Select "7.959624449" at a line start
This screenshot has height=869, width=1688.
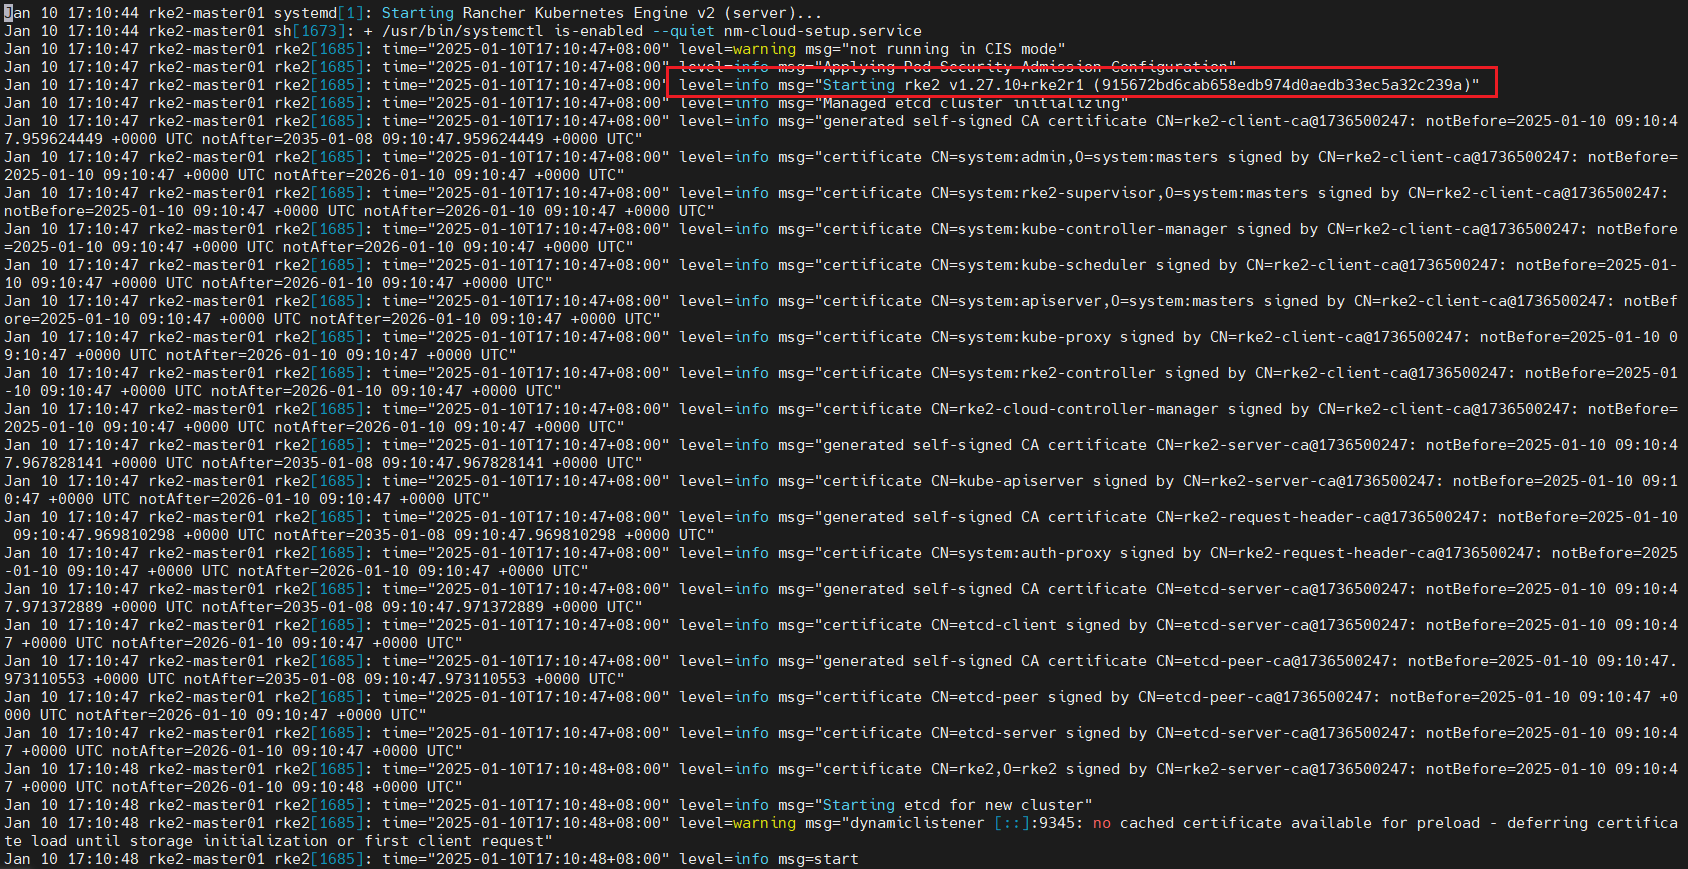pos(53,139)
